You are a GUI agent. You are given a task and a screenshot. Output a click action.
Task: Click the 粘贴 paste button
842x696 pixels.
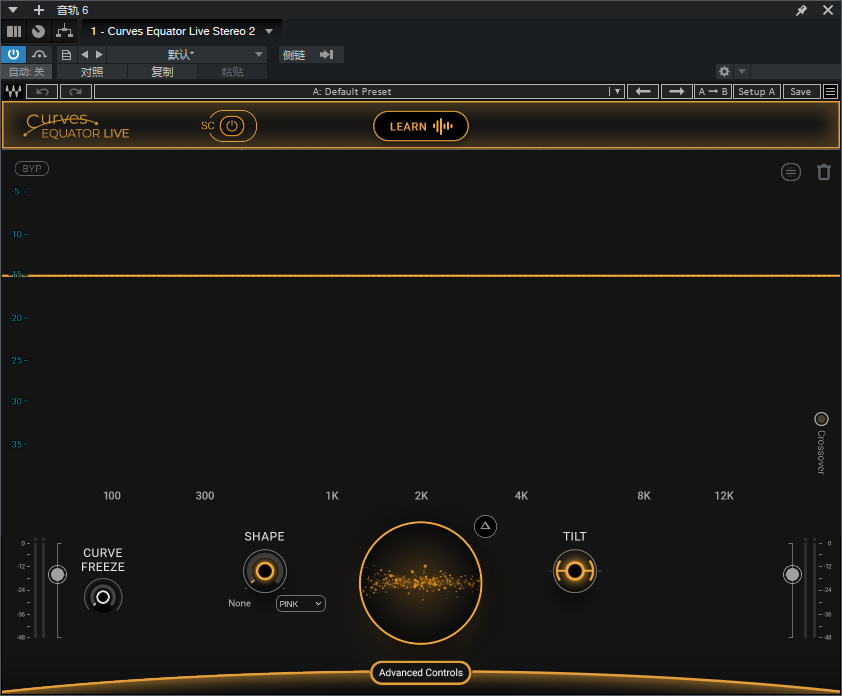pos(233,71)
